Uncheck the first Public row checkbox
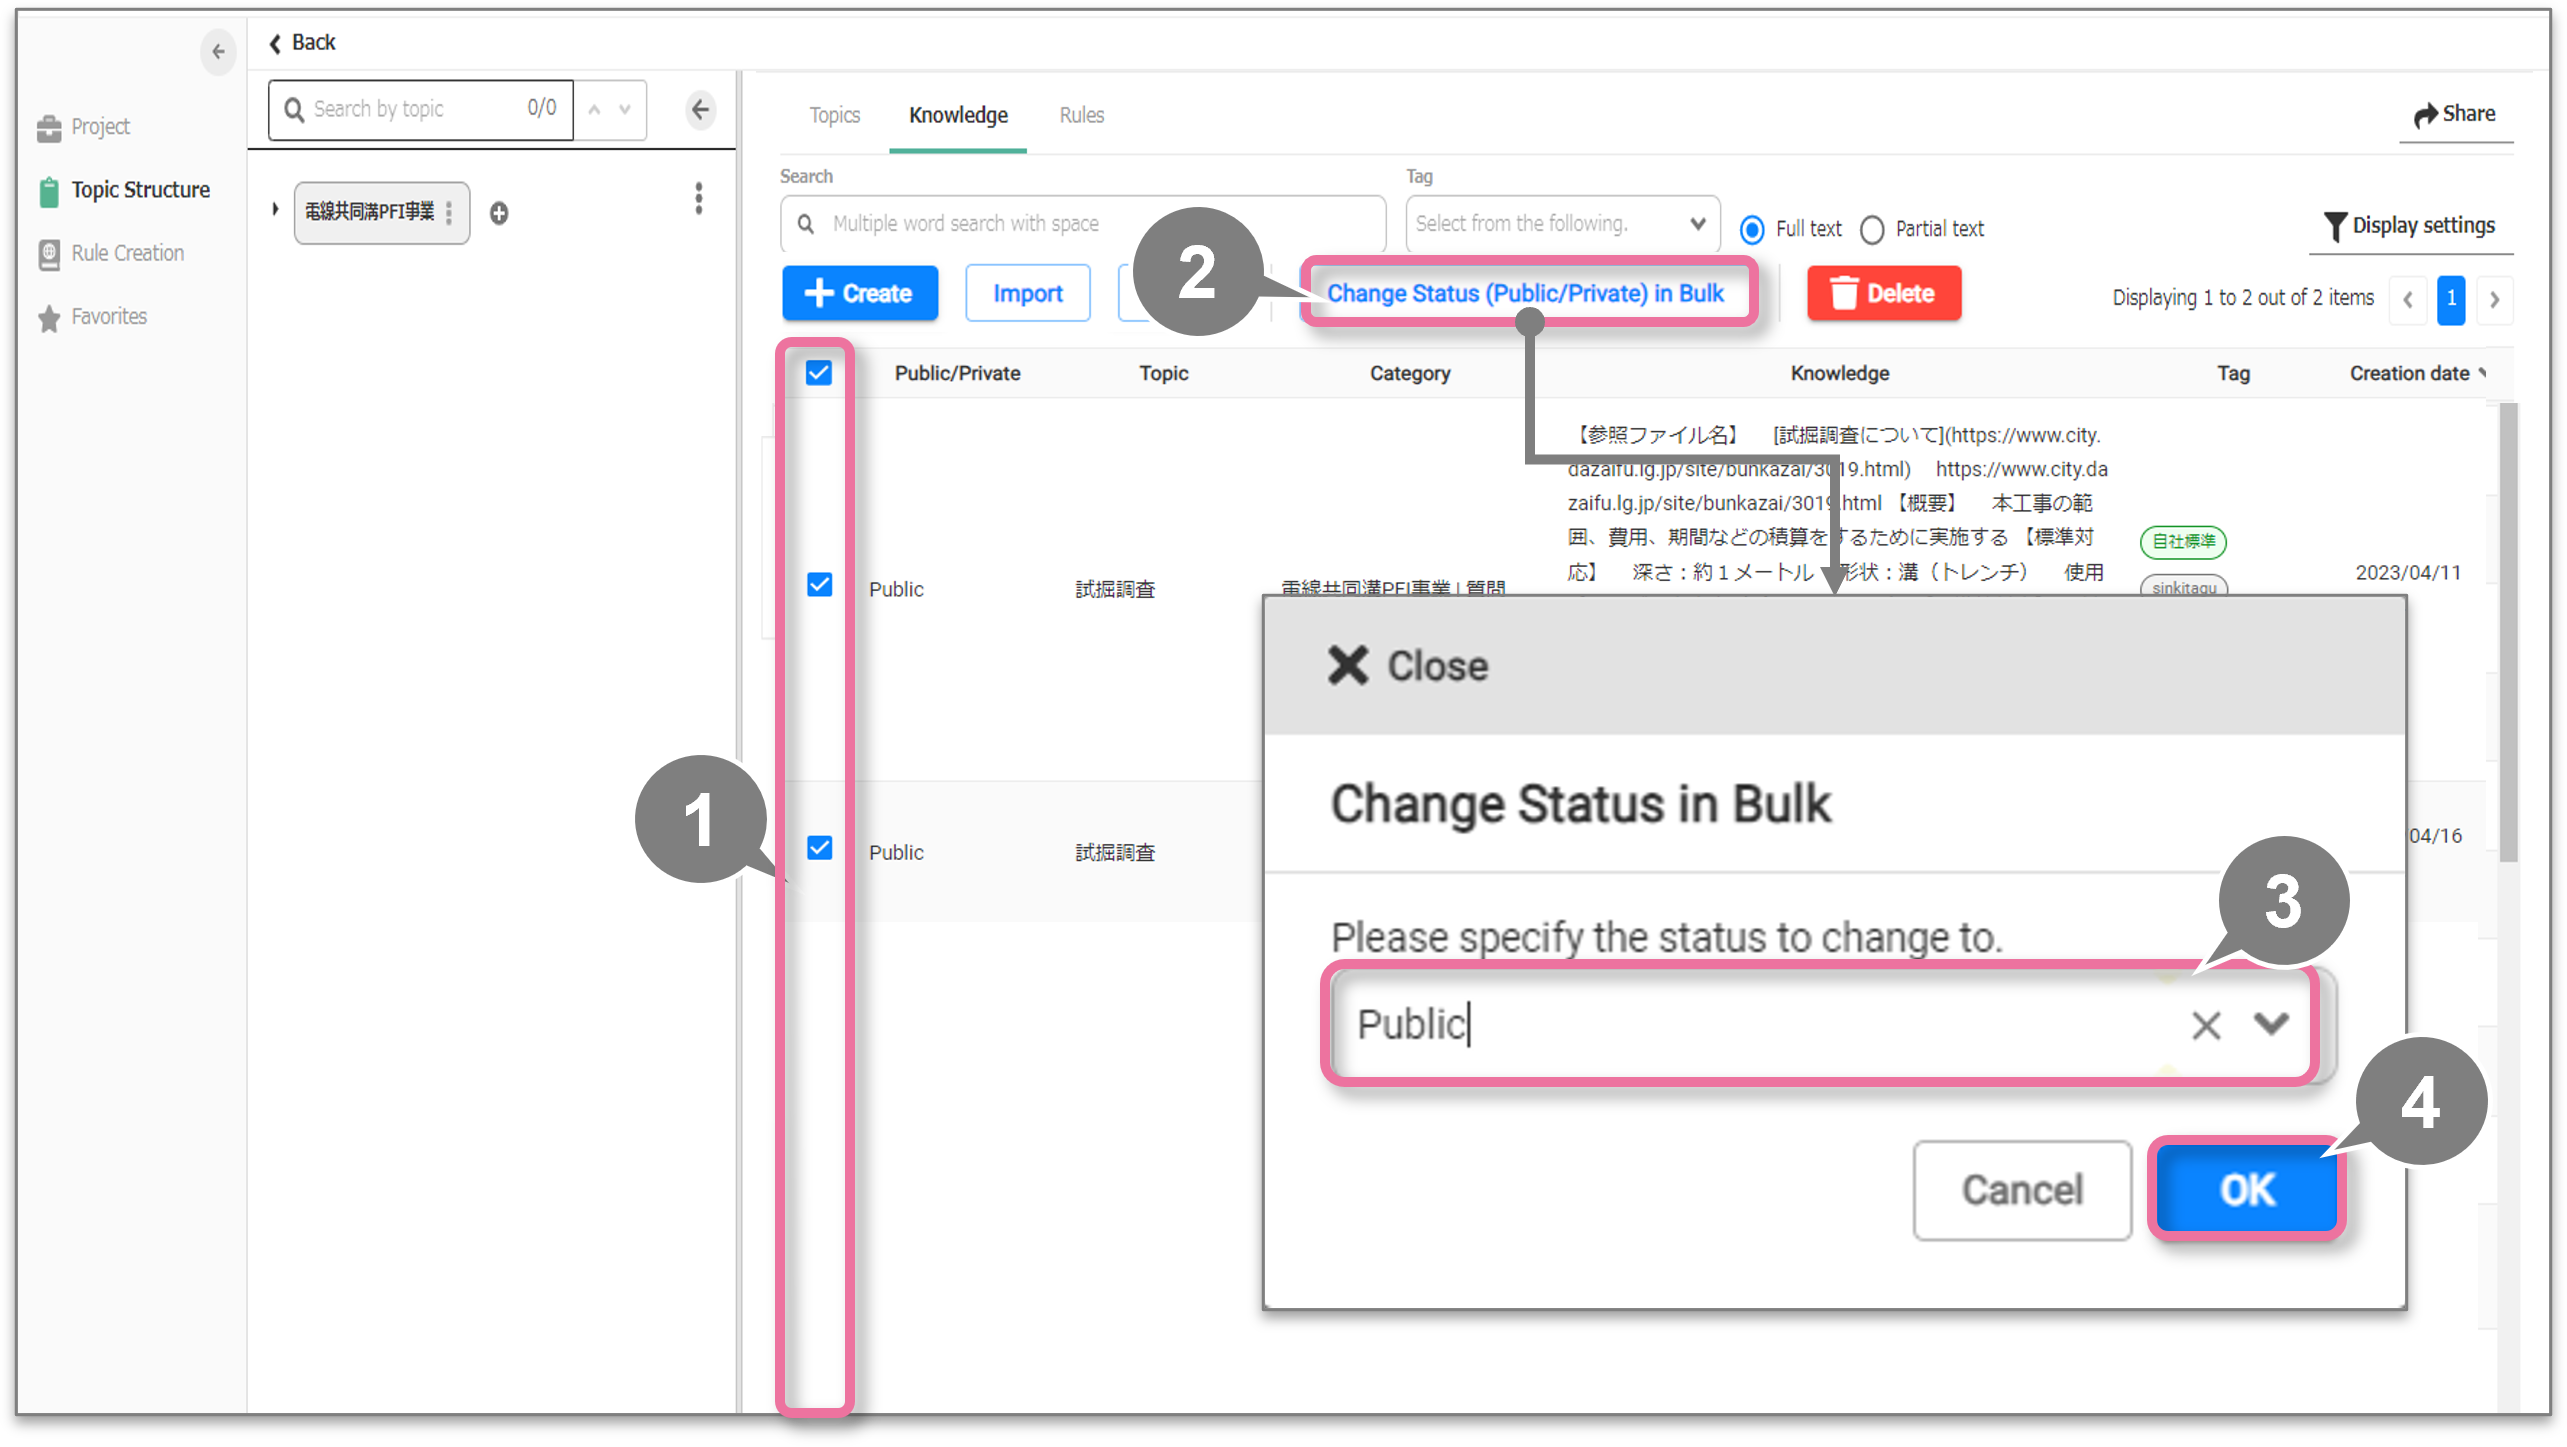The width and height of the screenshot is (2567, 1447). pos(819,585)
